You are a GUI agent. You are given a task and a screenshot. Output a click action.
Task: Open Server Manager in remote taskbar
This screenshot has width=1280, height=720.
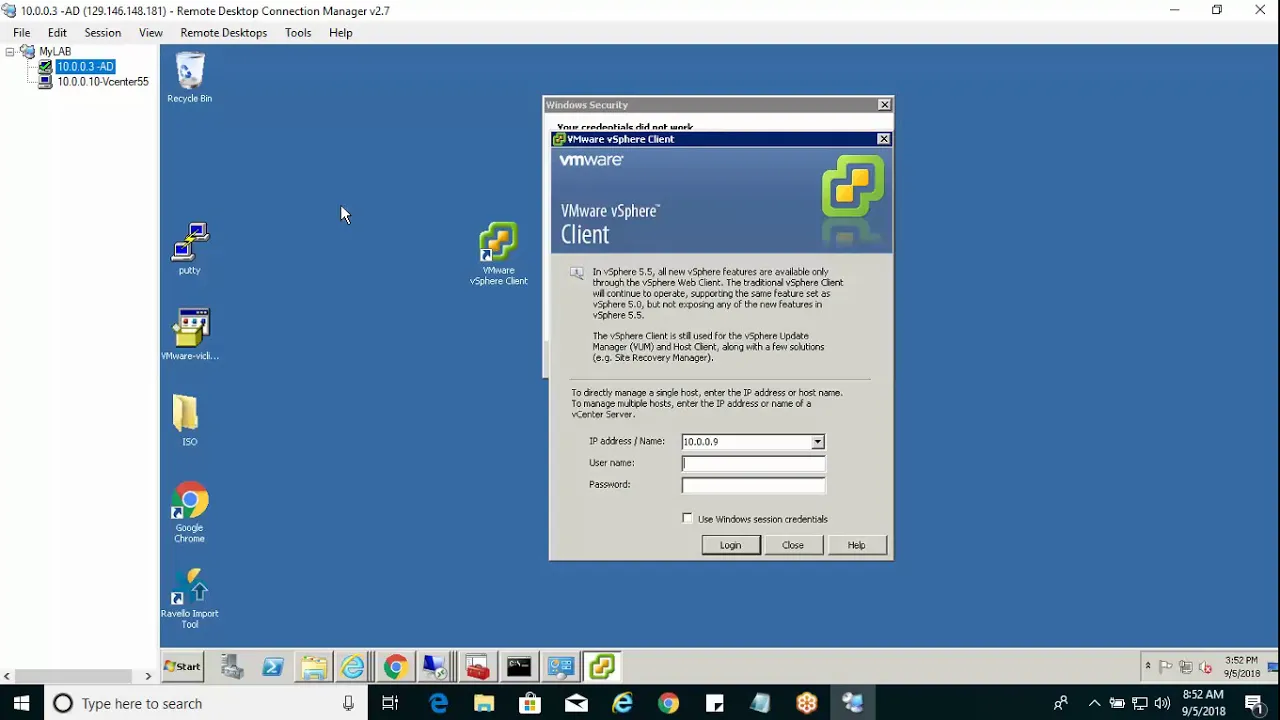tap(232, 667)
